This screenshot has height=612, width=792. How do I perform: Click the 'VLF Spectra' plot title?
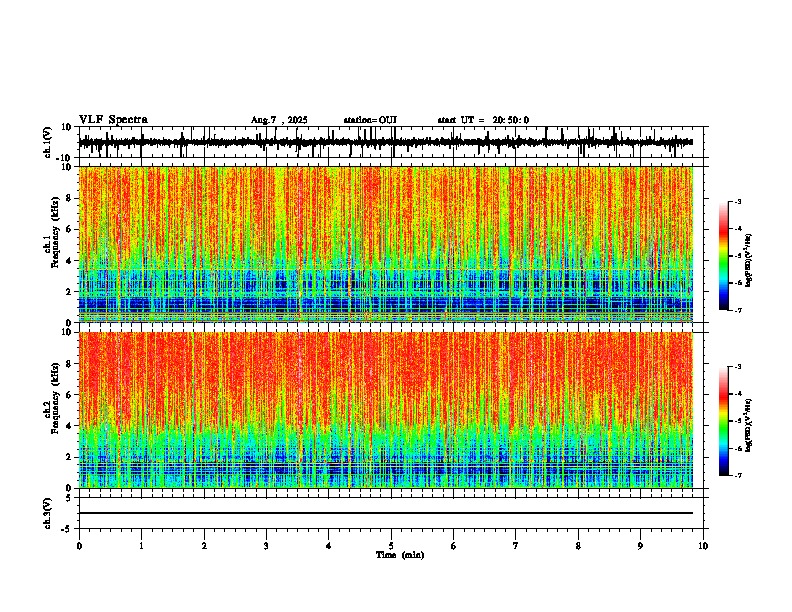113,120
